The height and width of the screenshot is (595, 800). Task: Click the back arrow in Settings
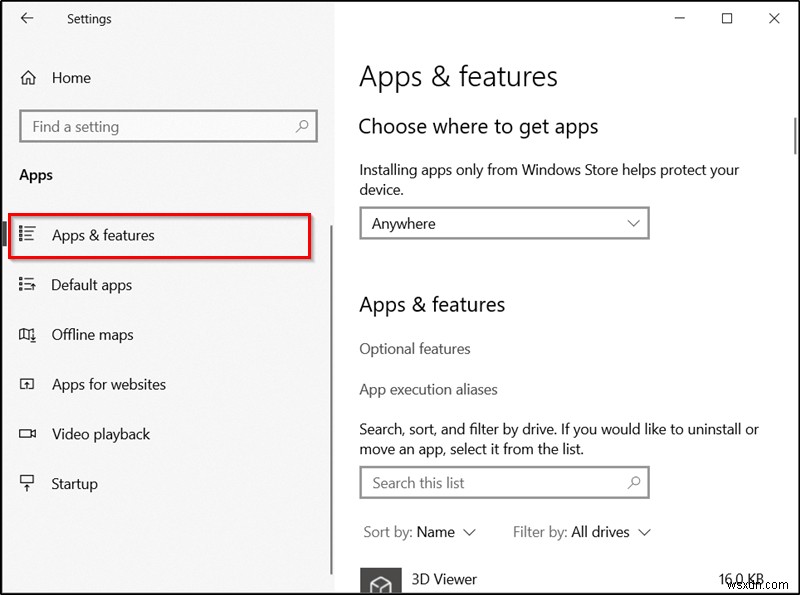point(28,18)
